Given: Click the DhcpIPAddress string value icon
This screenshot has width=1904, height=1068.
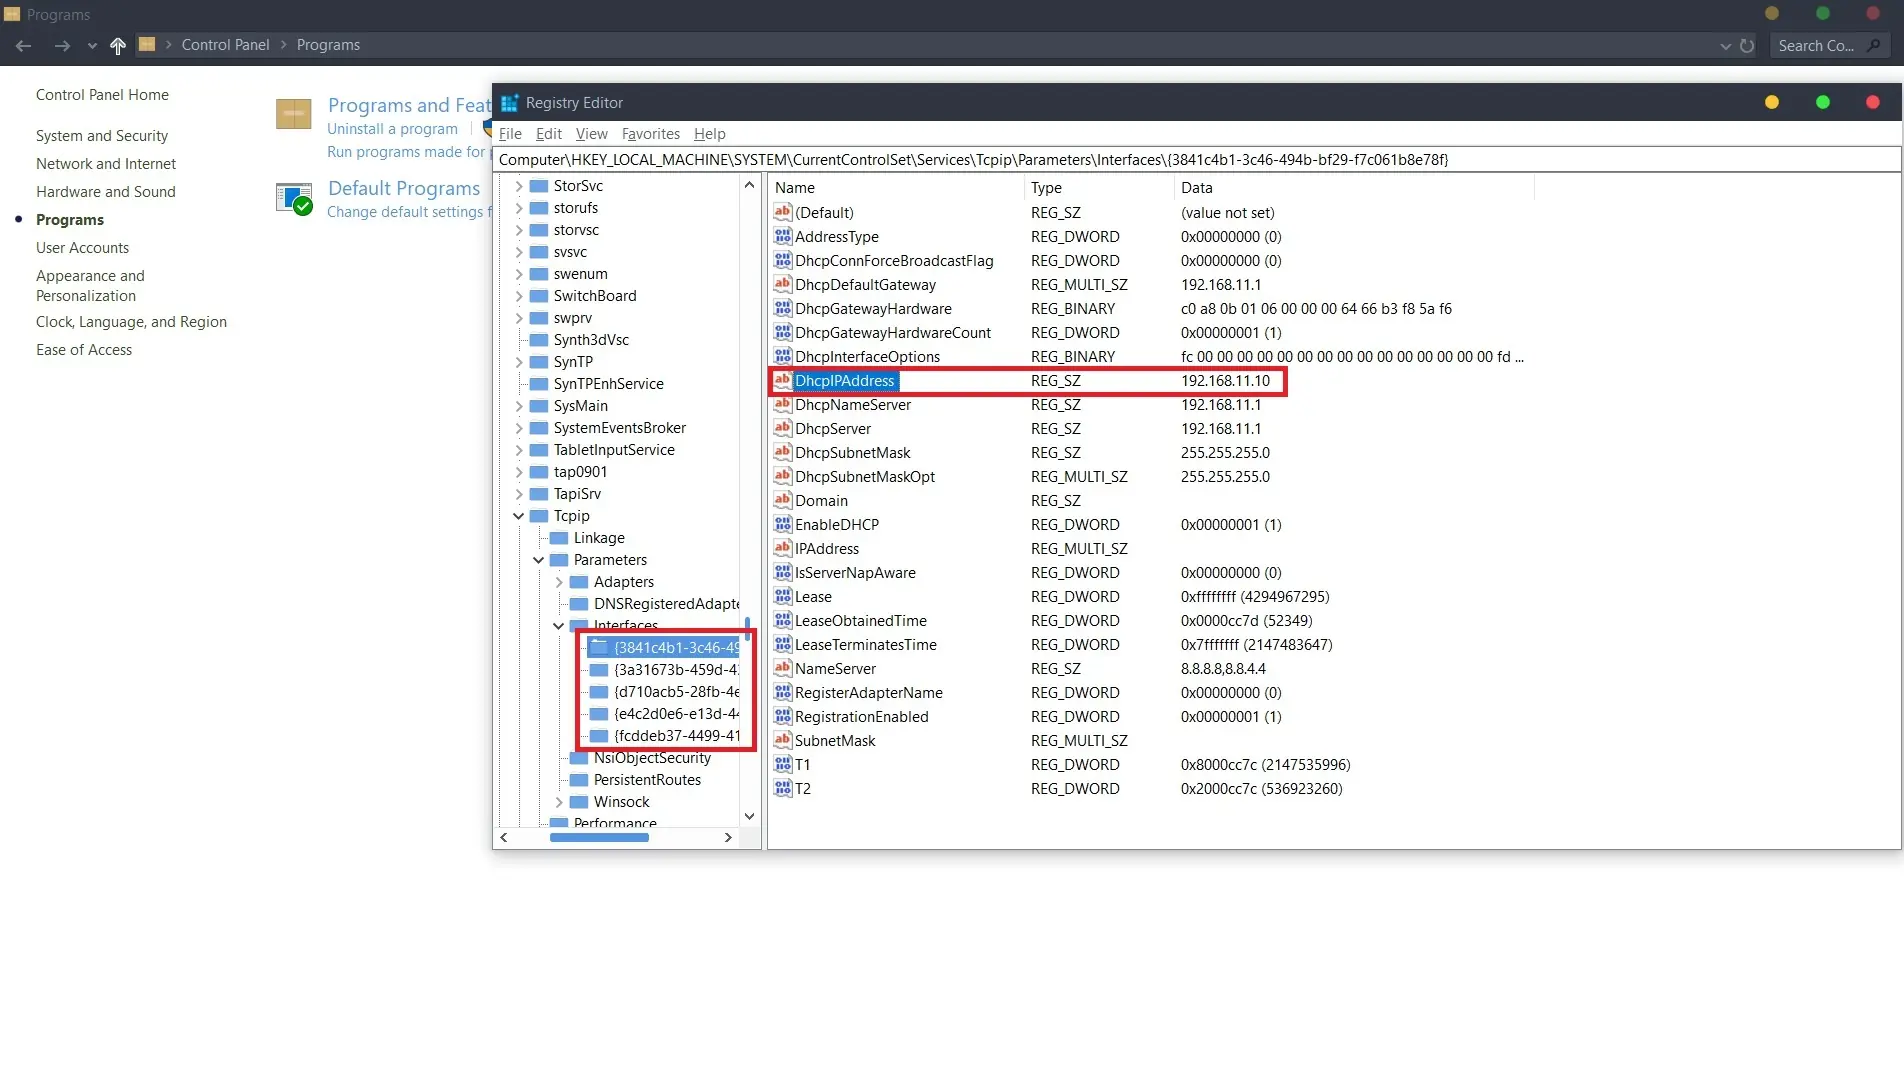Looking at the screenshot, I should tap(783, 381).
